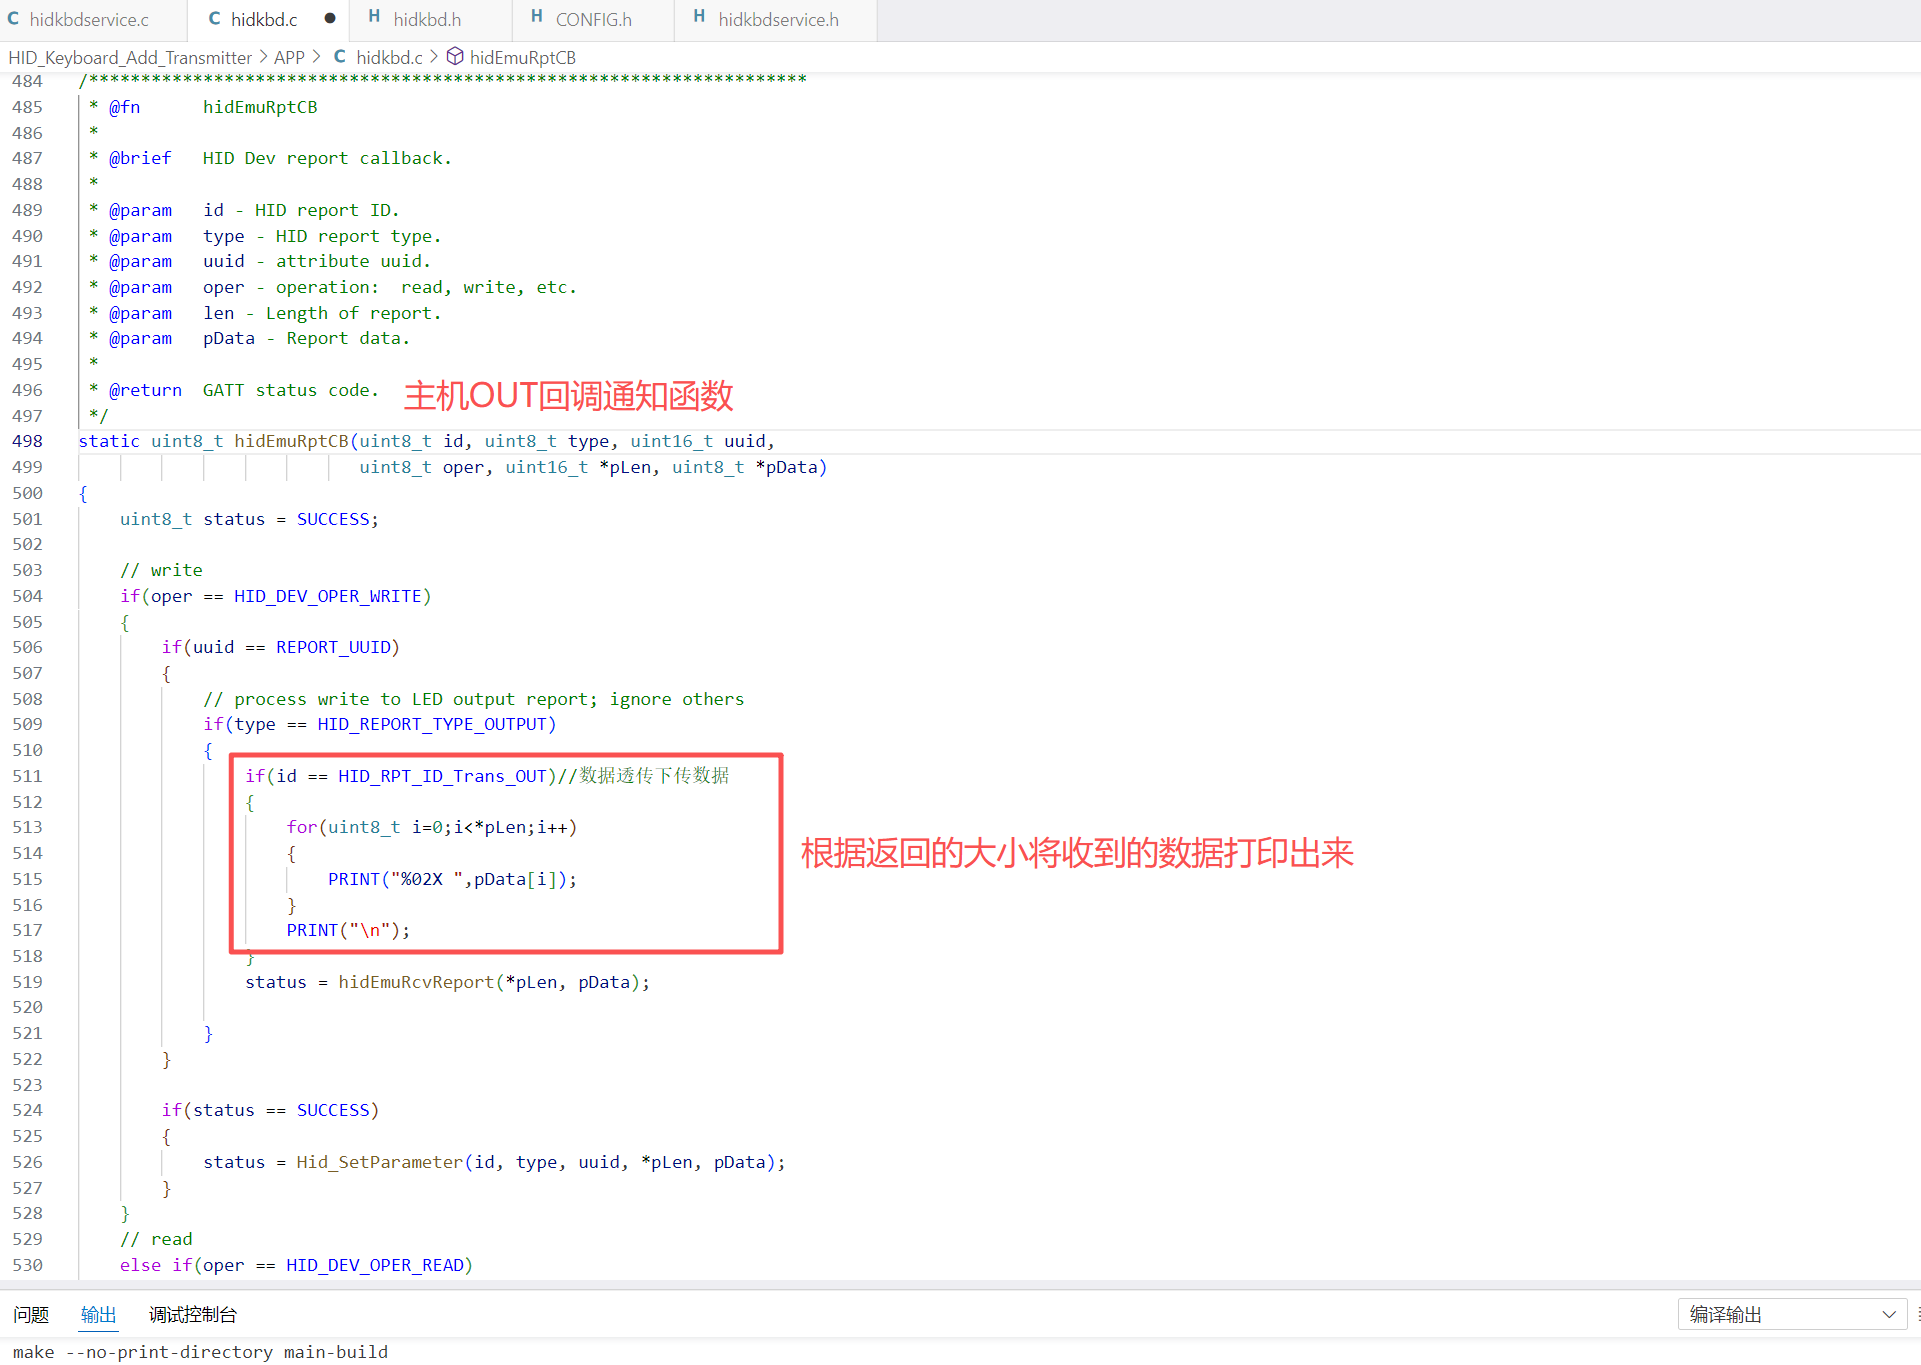The height and width of the screenshot is (1365, 1921).
Task: Open the hidkbdservice.c tab
Action: point(89,19)
